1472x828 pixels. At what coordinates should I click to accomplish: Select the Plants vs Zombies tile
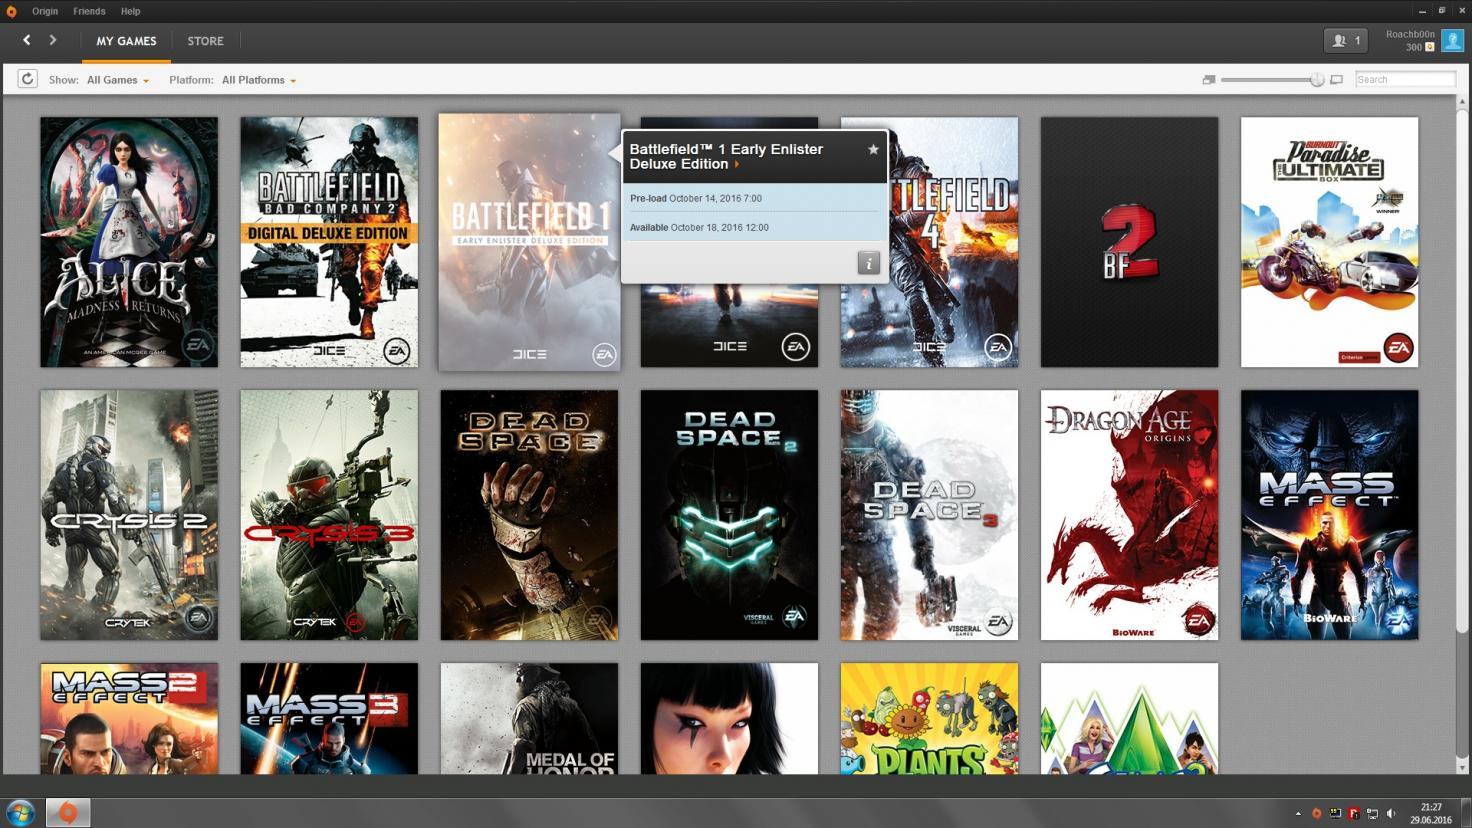[929, 718]
